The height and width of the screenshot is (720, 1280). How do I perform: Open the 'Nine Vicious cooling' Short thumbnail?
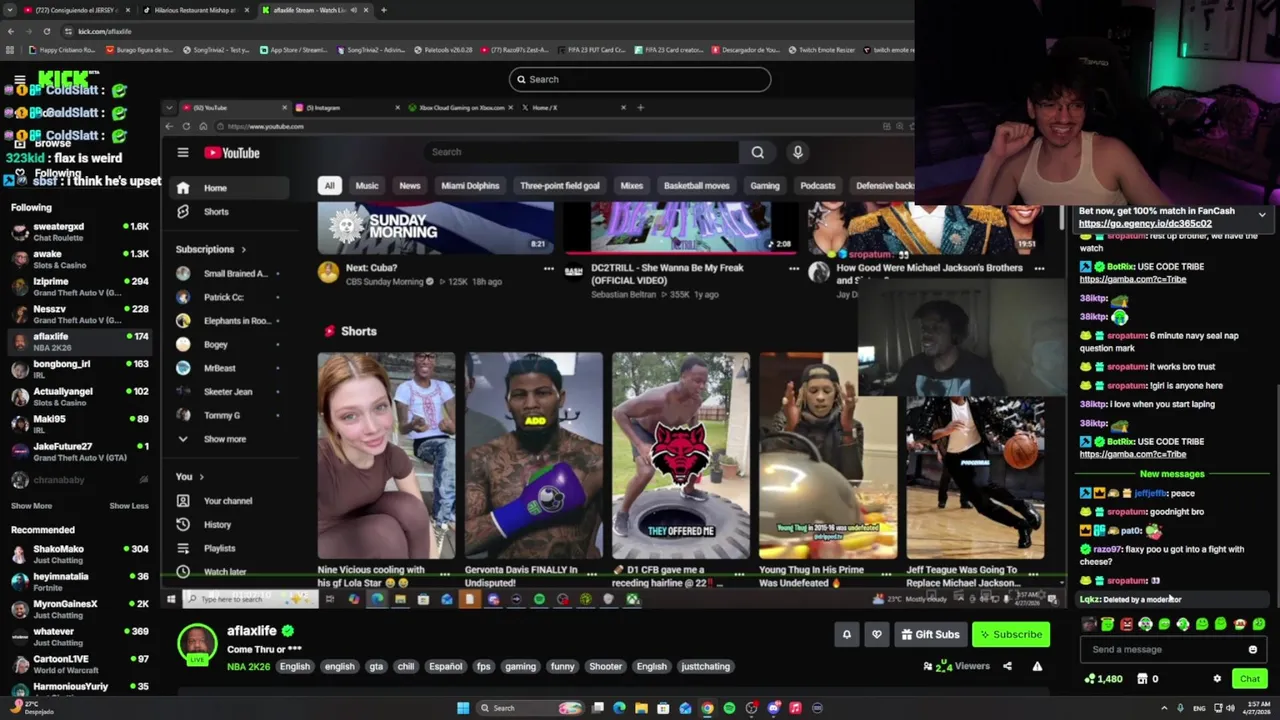386,455
